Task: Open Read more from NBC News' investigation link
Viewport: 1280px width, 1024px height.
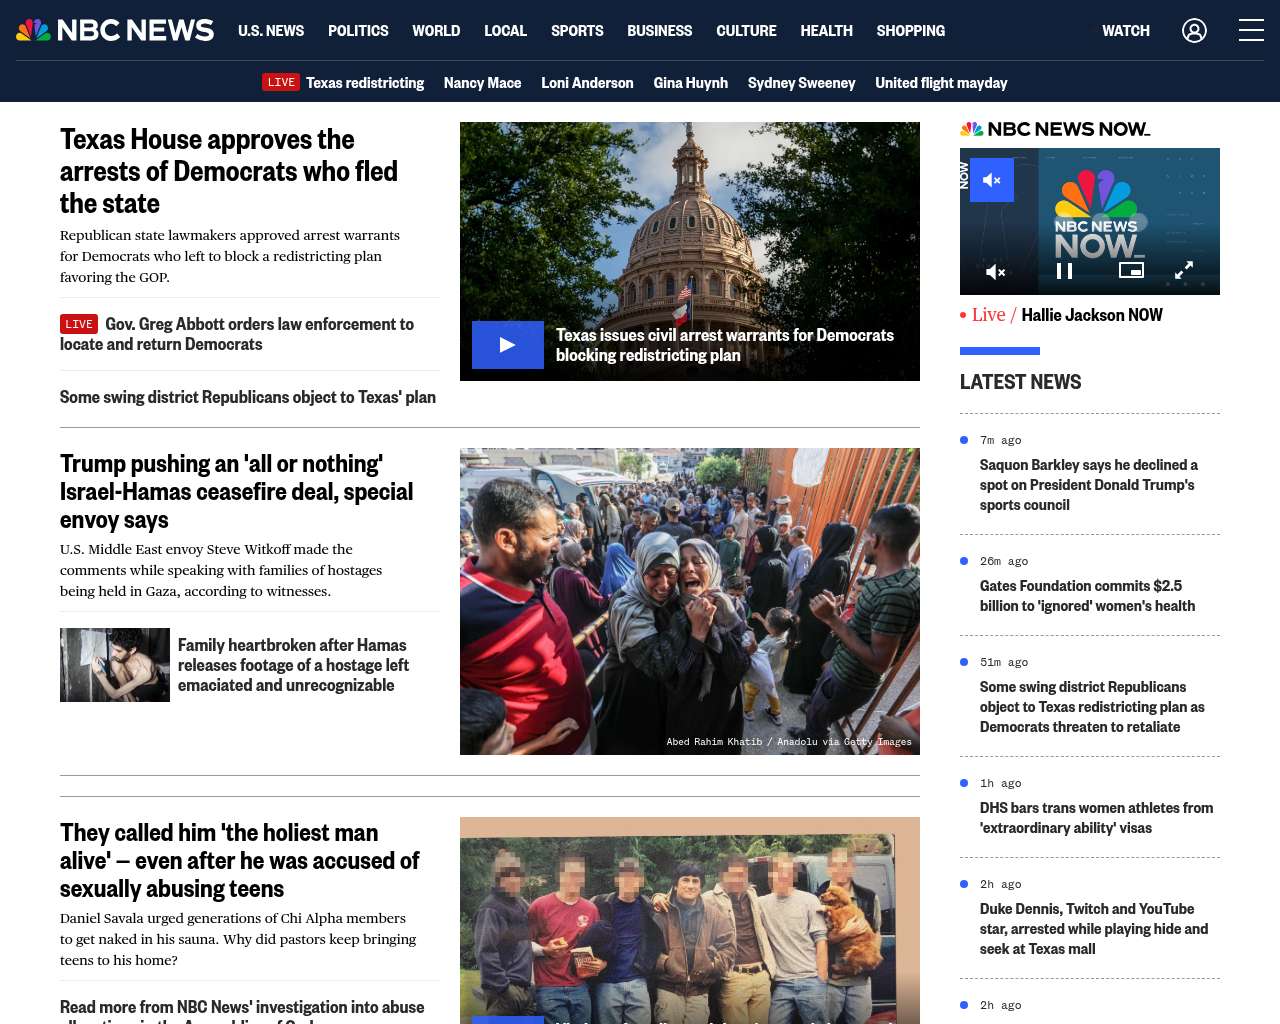Action: [242, 1010]
